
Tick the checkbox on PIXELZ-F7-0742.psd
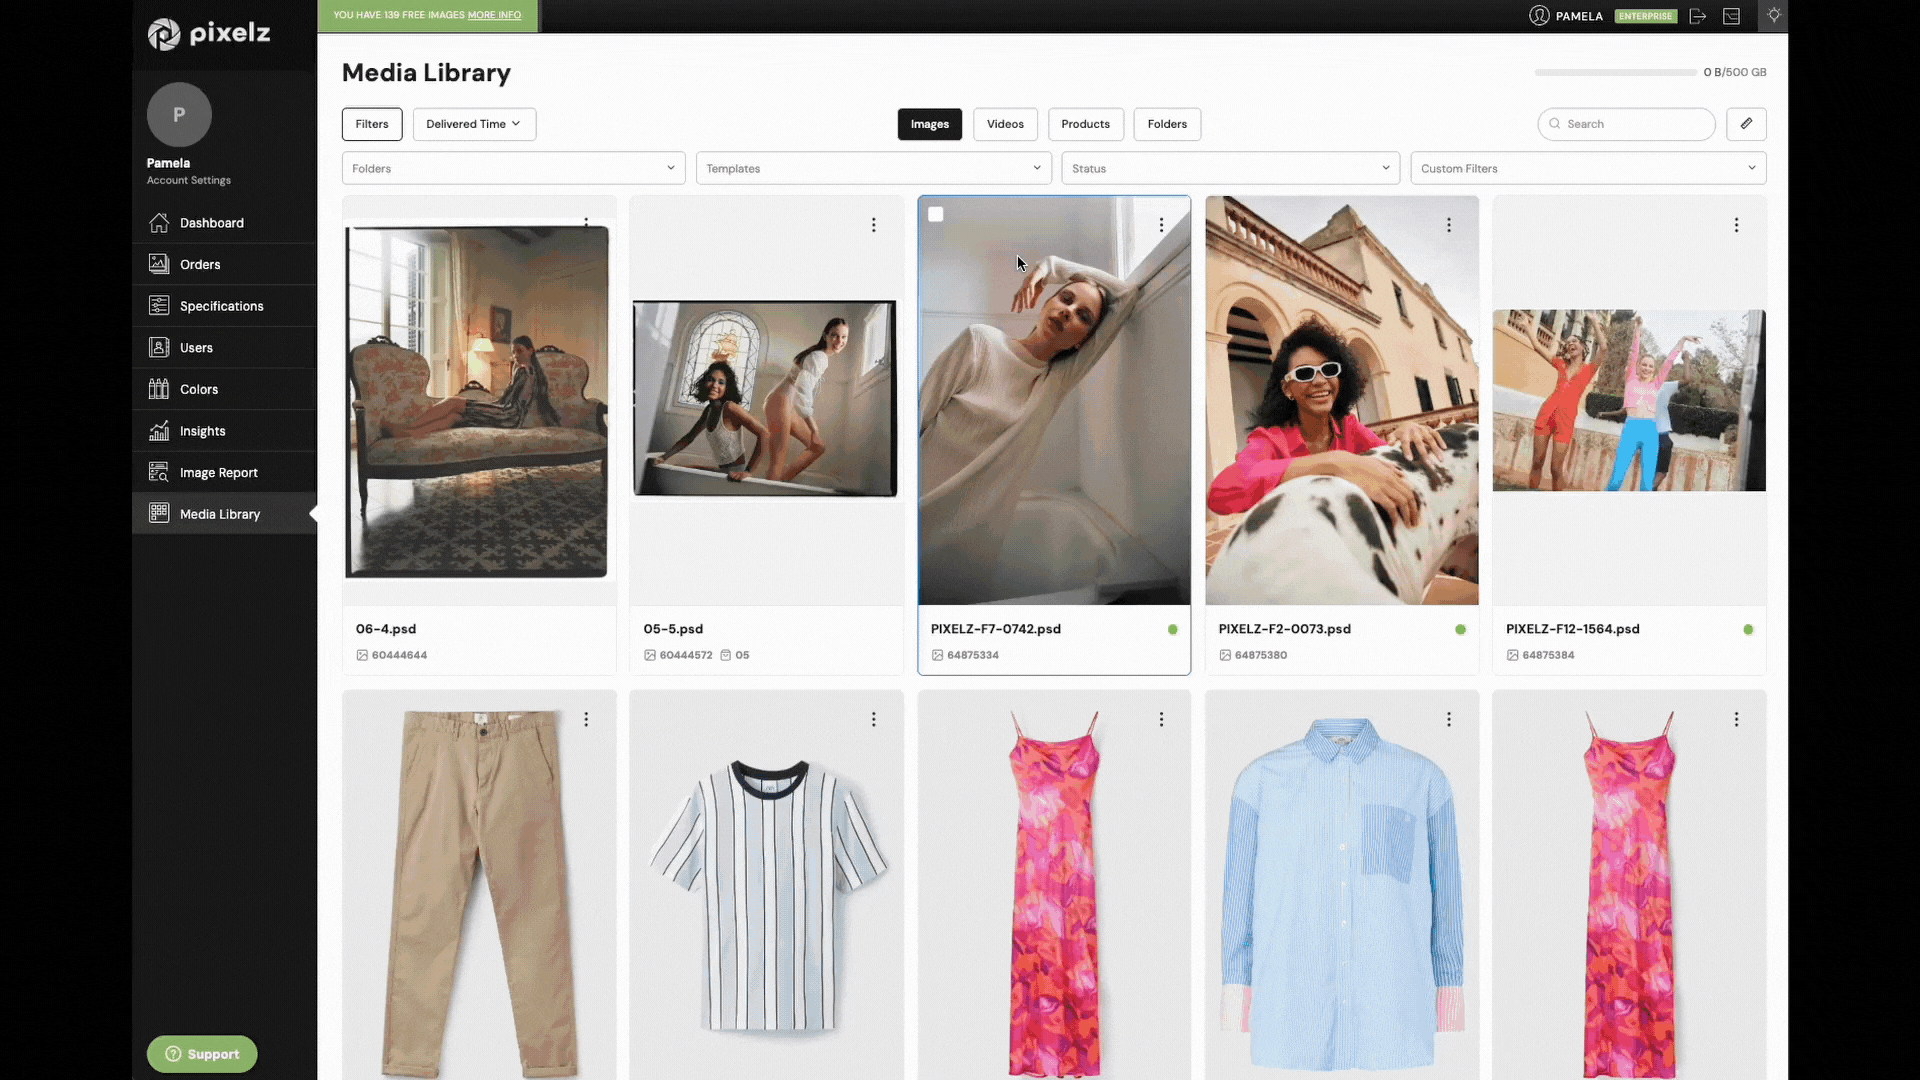point(936,214)
